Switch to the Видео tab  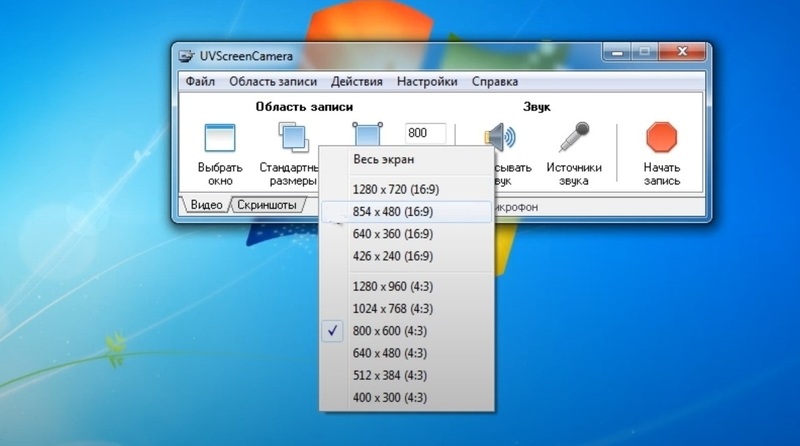click(x=206, y=205)
